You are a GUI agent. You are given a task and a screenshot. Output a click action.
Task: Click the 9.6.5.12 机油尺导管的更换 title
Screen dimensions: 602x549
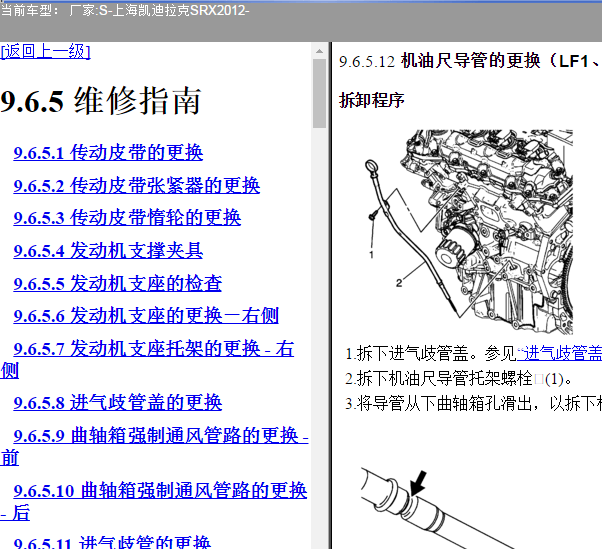click(x=470, y=61)
